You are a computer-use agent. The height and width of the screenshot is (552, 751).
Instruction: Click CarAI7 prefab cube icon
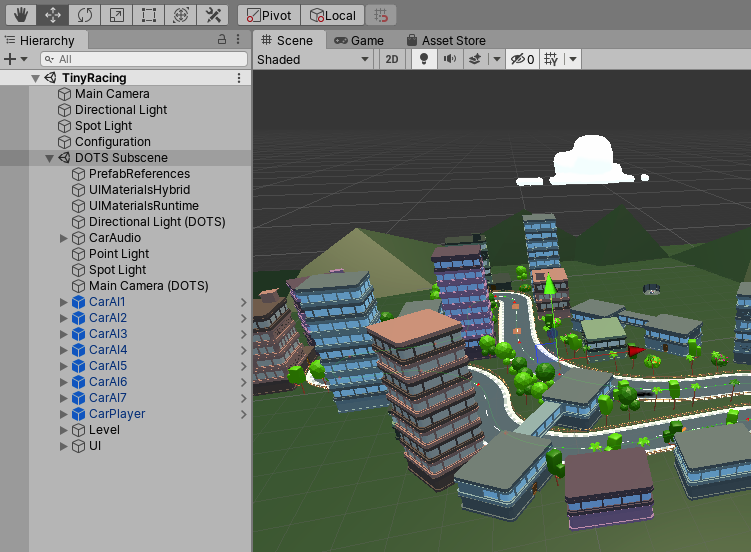click(78, 398)
